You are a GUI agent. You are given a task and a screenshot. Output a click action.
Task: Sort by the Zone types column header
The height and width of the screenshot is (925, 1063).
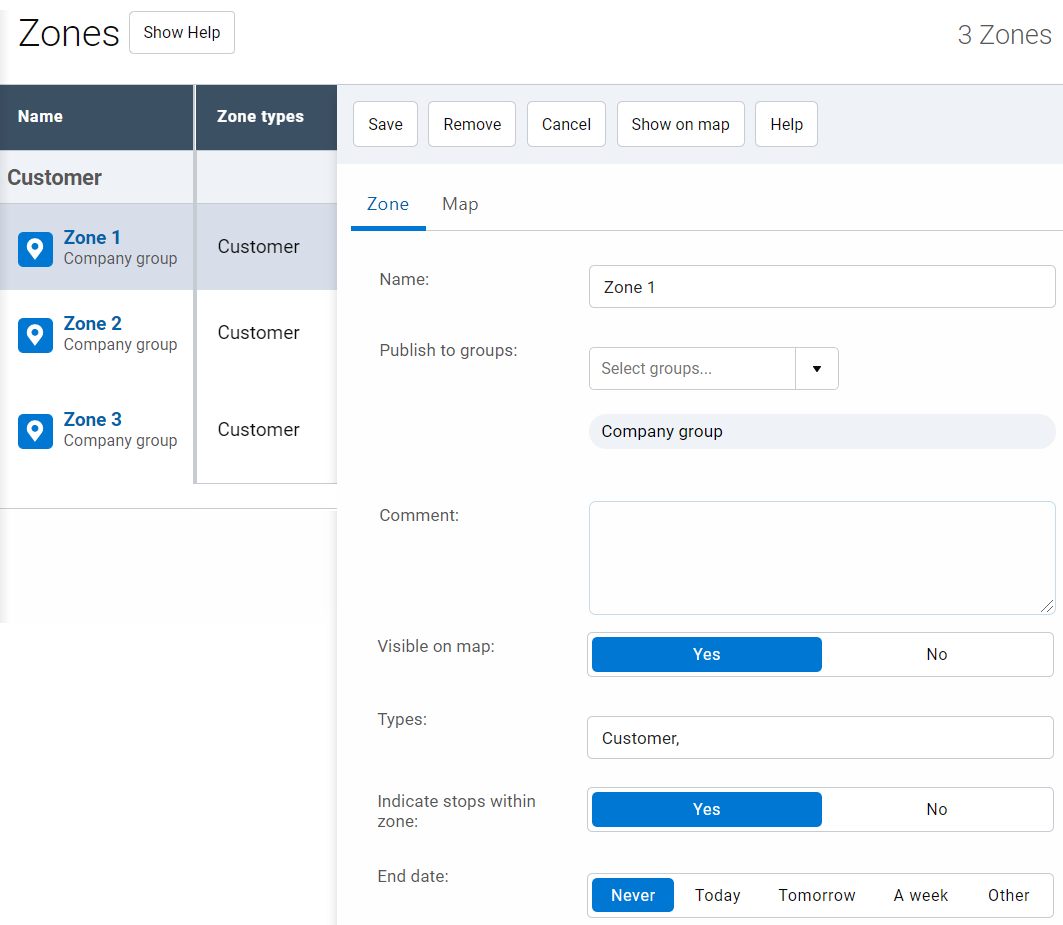pos(266,117)
